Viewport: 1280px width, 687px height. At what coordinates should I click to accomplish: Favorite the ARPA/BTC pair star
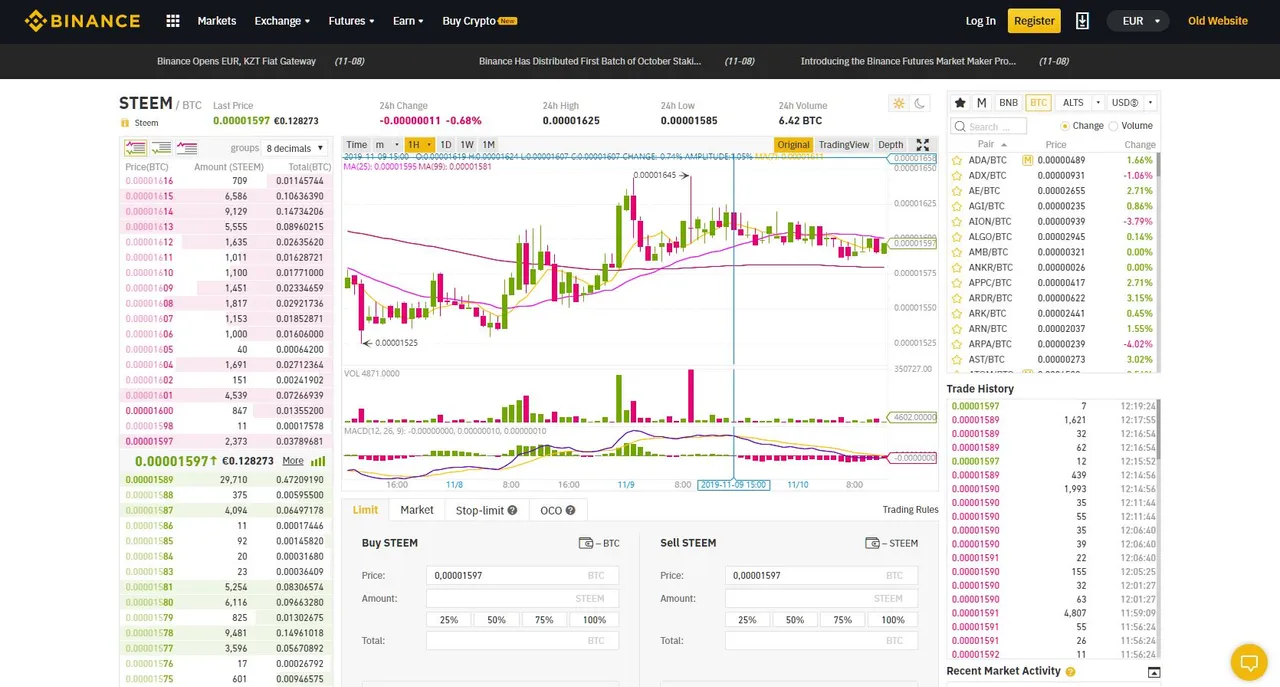[957, 344]
